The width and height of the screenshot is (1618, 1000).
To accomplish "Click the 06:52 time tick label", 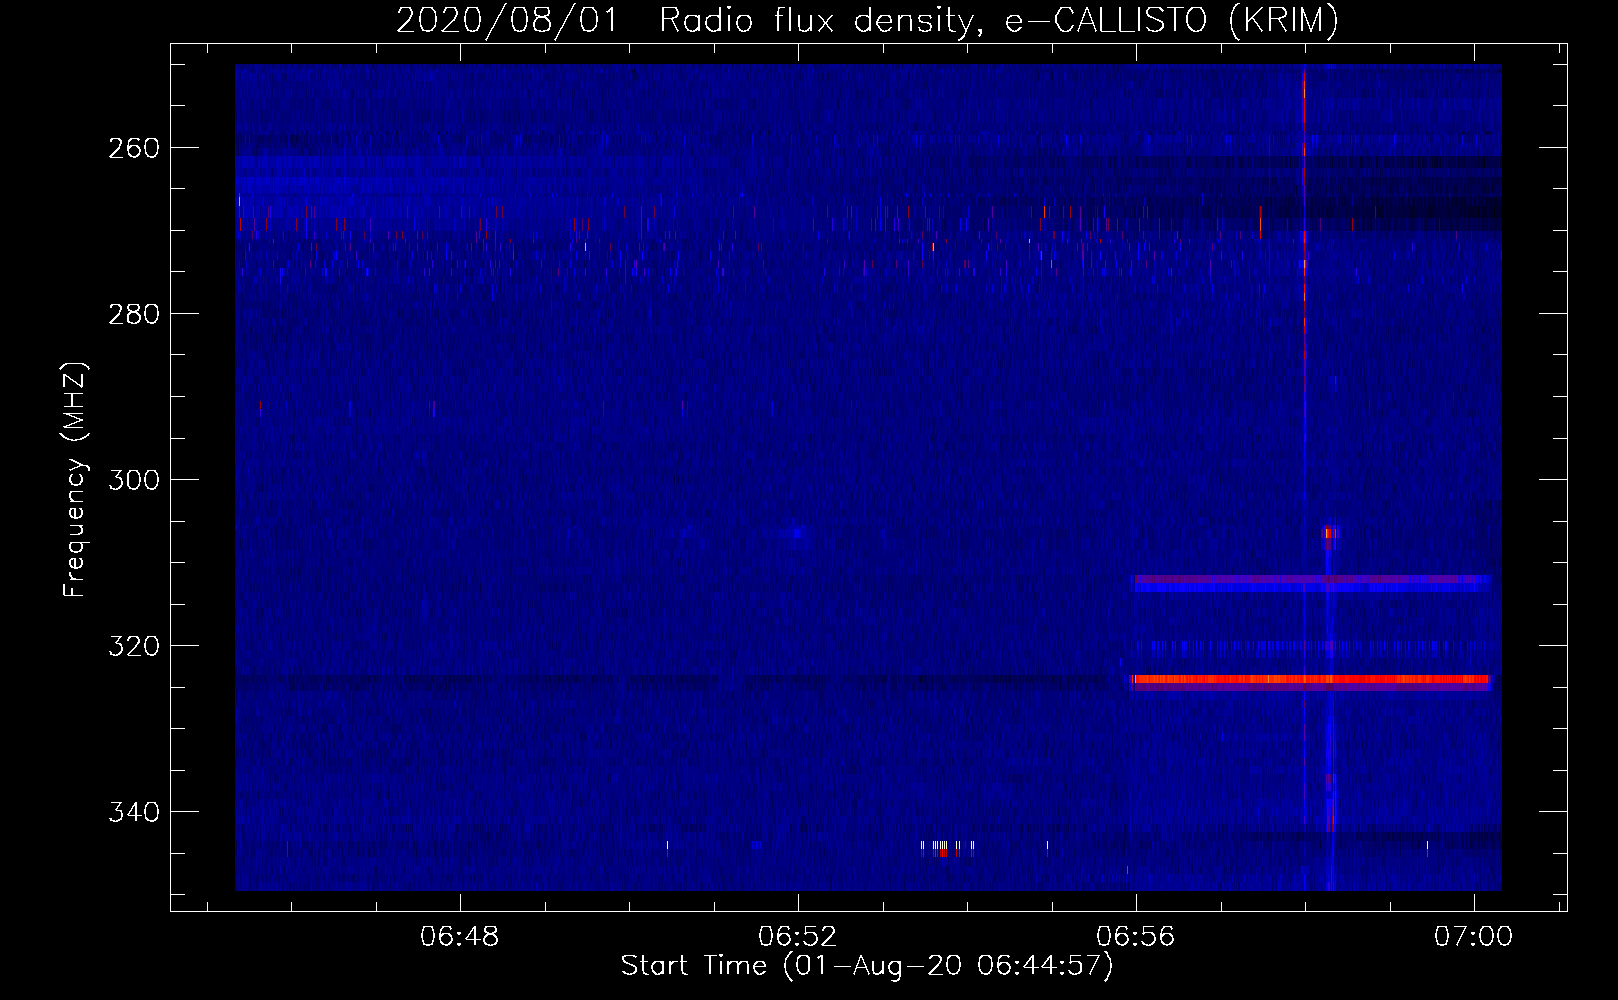I will click(x=798, y=937).
